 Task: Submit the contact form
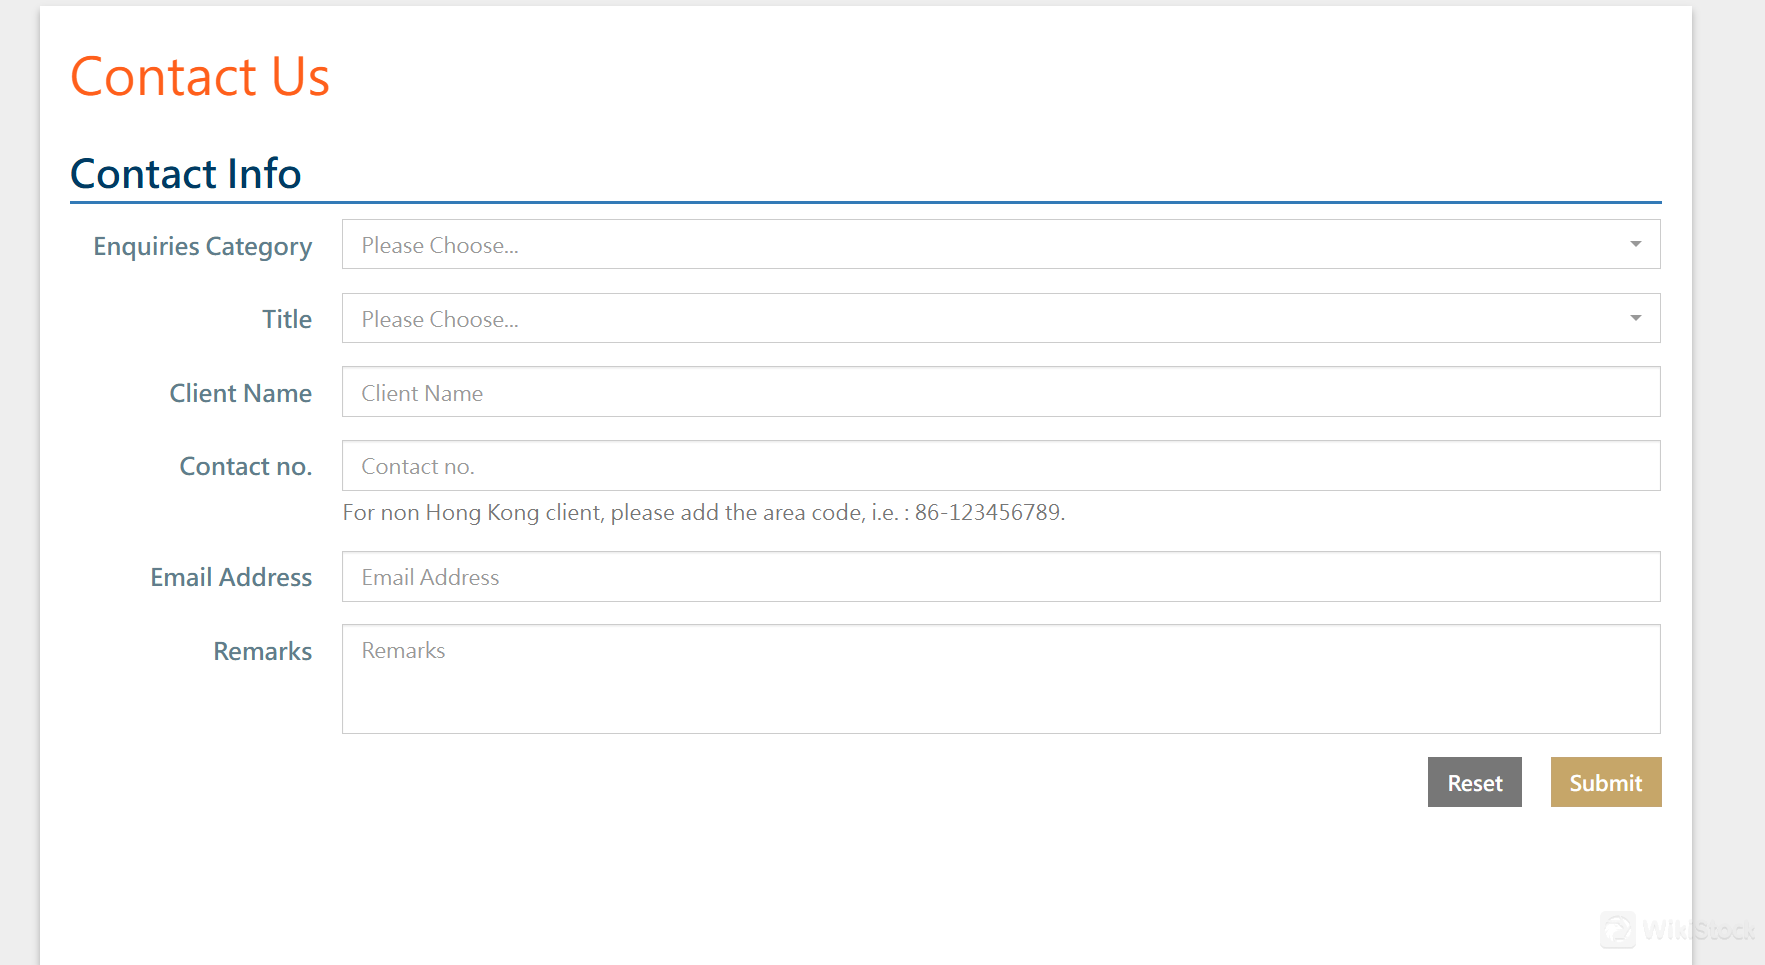pos(1605,783)
